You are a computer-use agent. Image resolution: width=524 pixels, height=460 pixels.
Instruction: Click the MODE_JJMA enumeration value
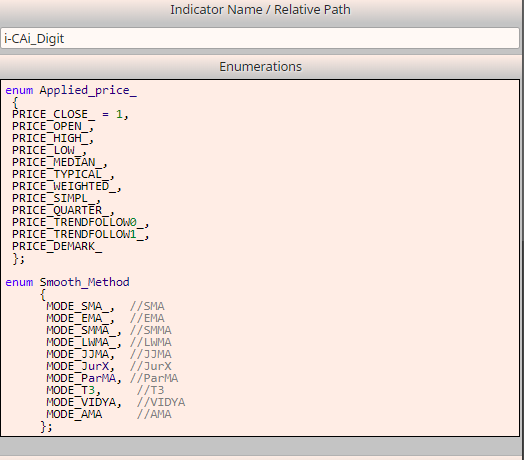[81, 355]
